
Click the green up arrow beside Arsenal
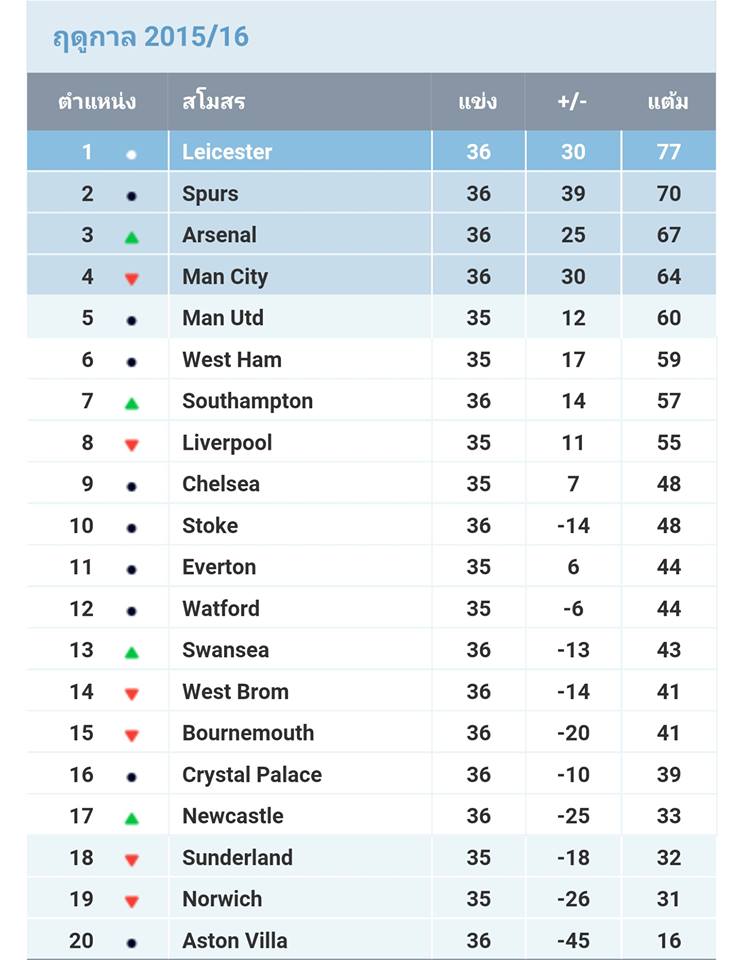coord(132,238)
